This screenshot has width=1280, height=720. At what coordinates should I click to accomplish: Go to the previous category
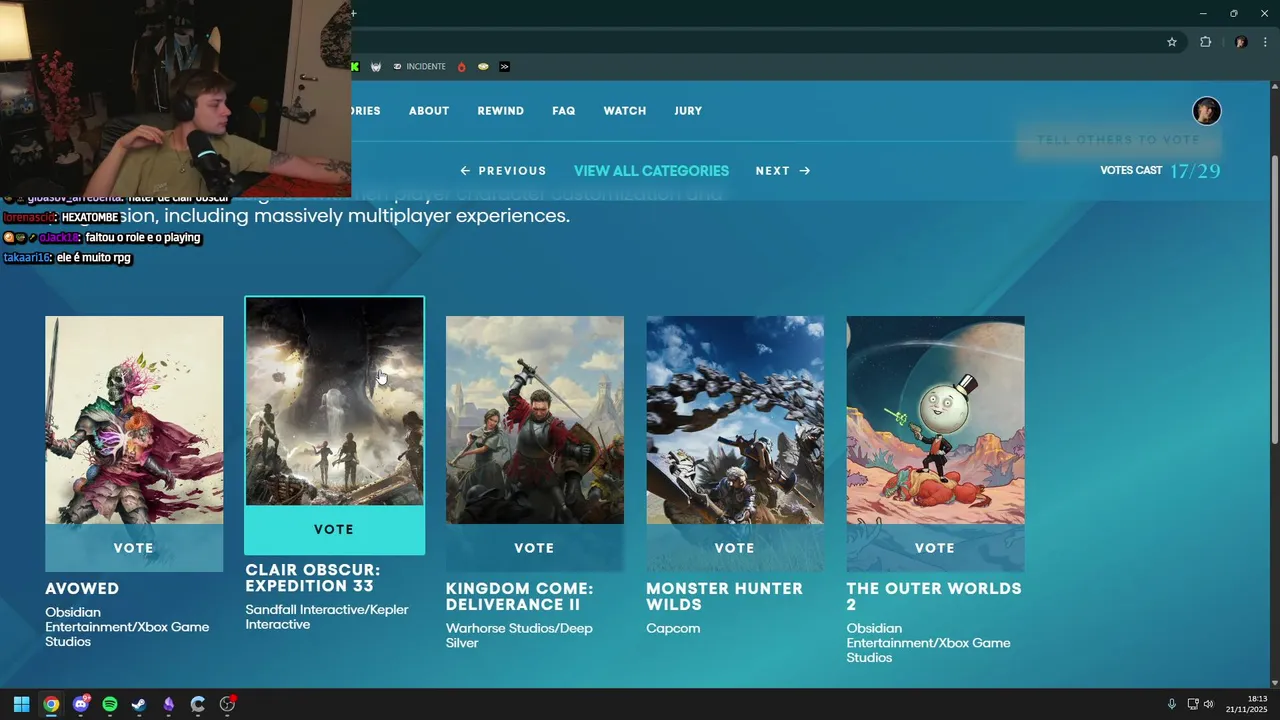[x=503, y=171]
